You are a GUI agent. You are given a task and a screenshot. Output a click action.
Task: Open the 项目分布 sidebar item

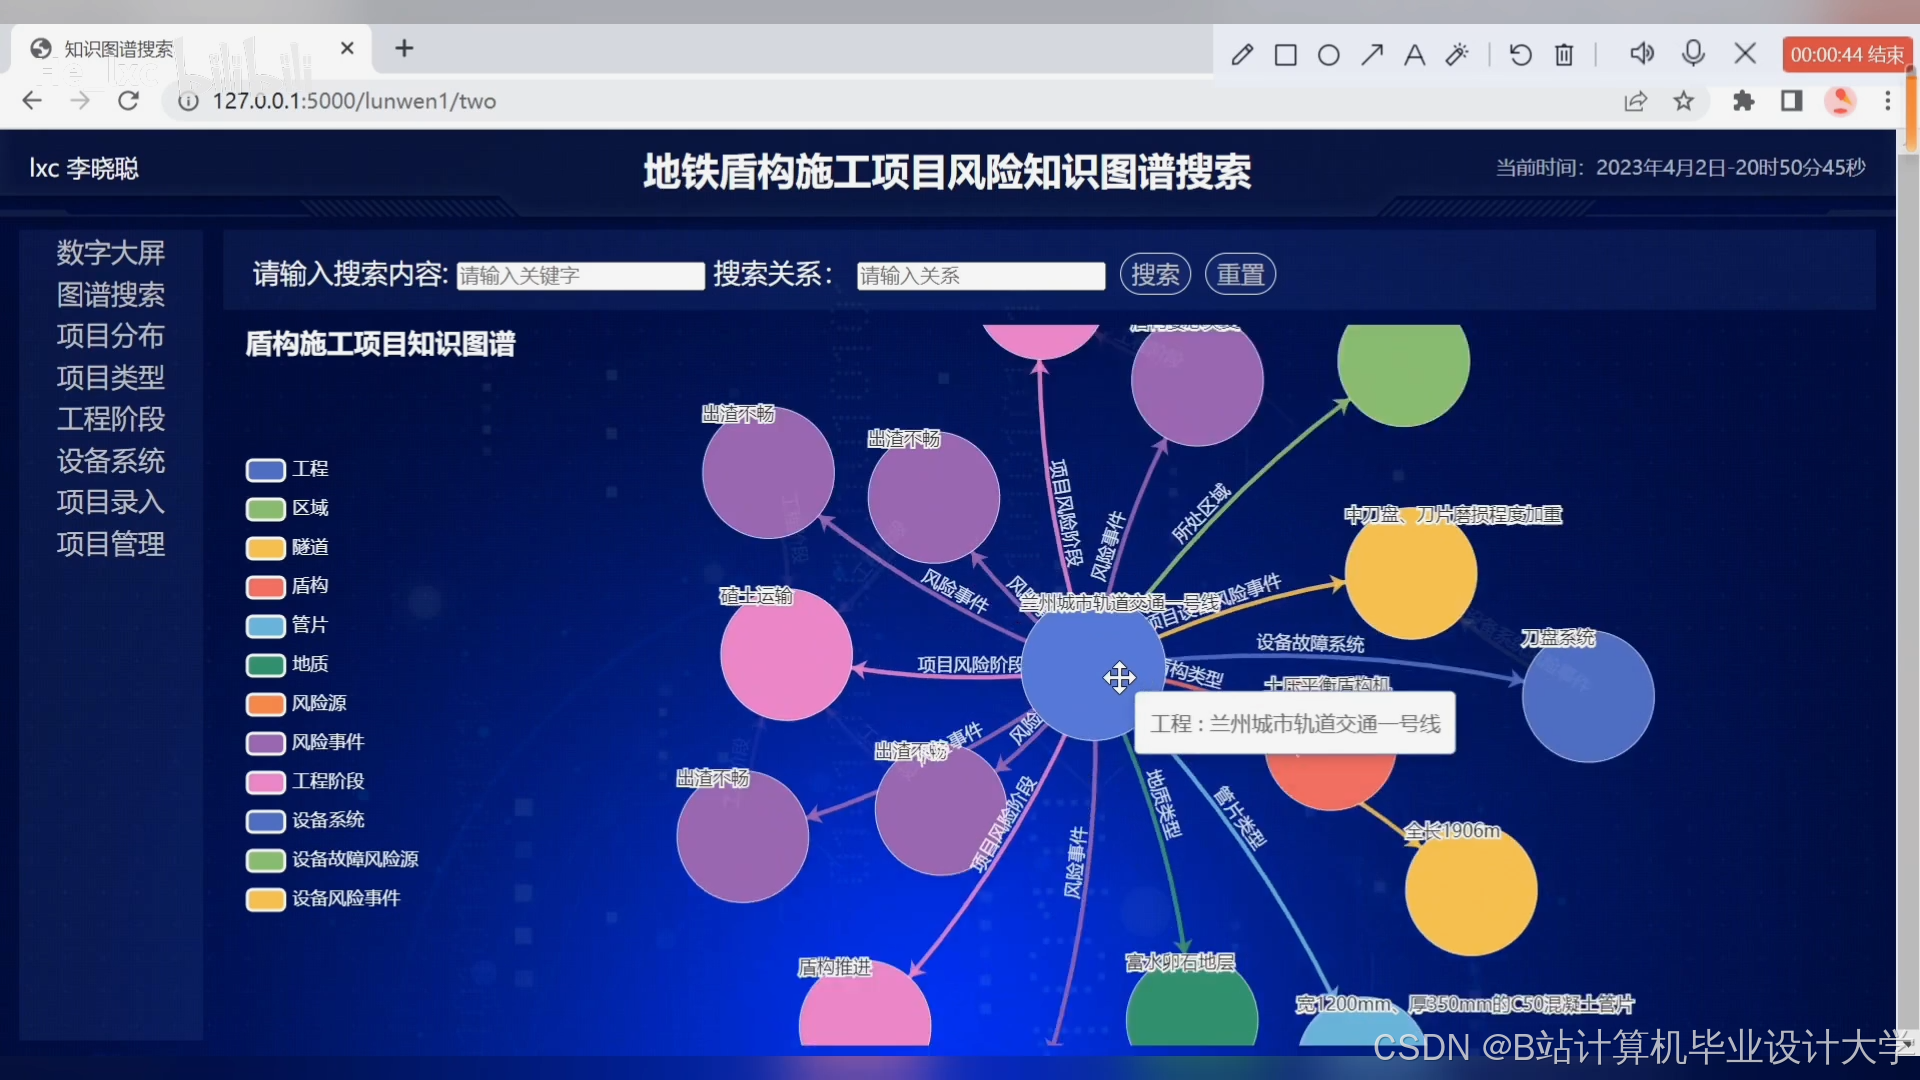(110, 336)
